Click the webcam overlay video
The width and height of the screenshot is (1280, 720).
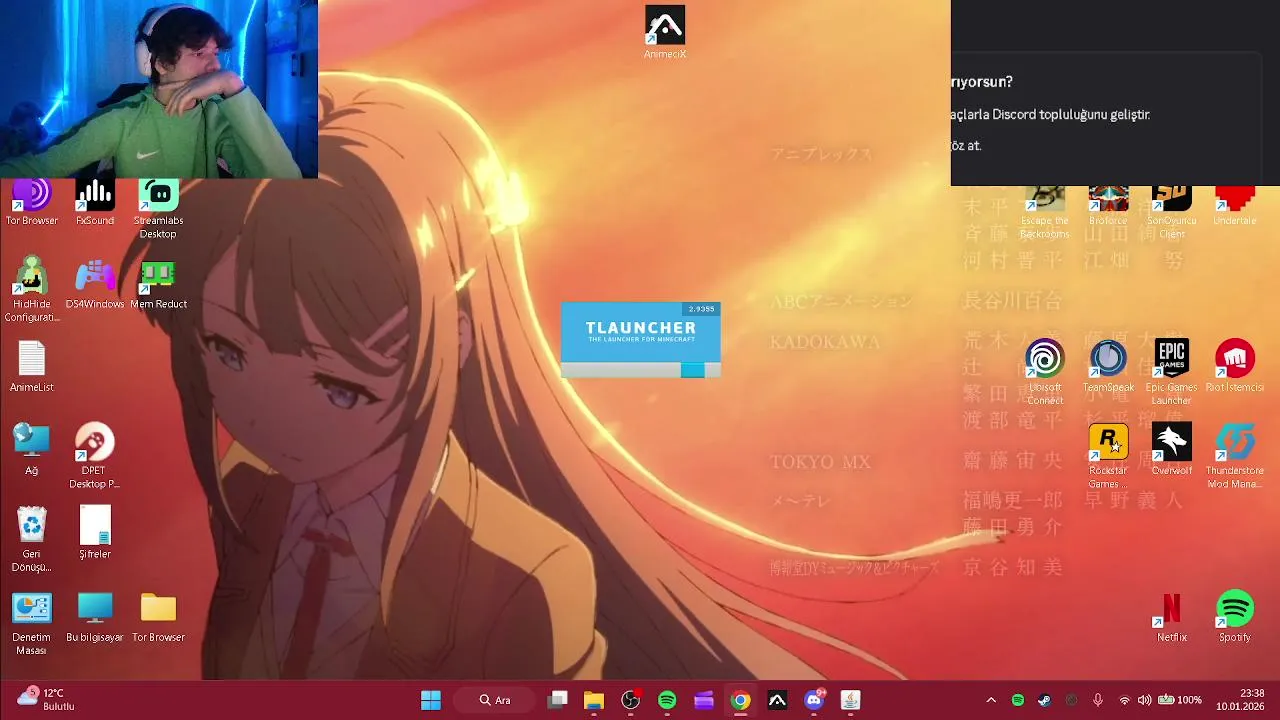(159, 89)
